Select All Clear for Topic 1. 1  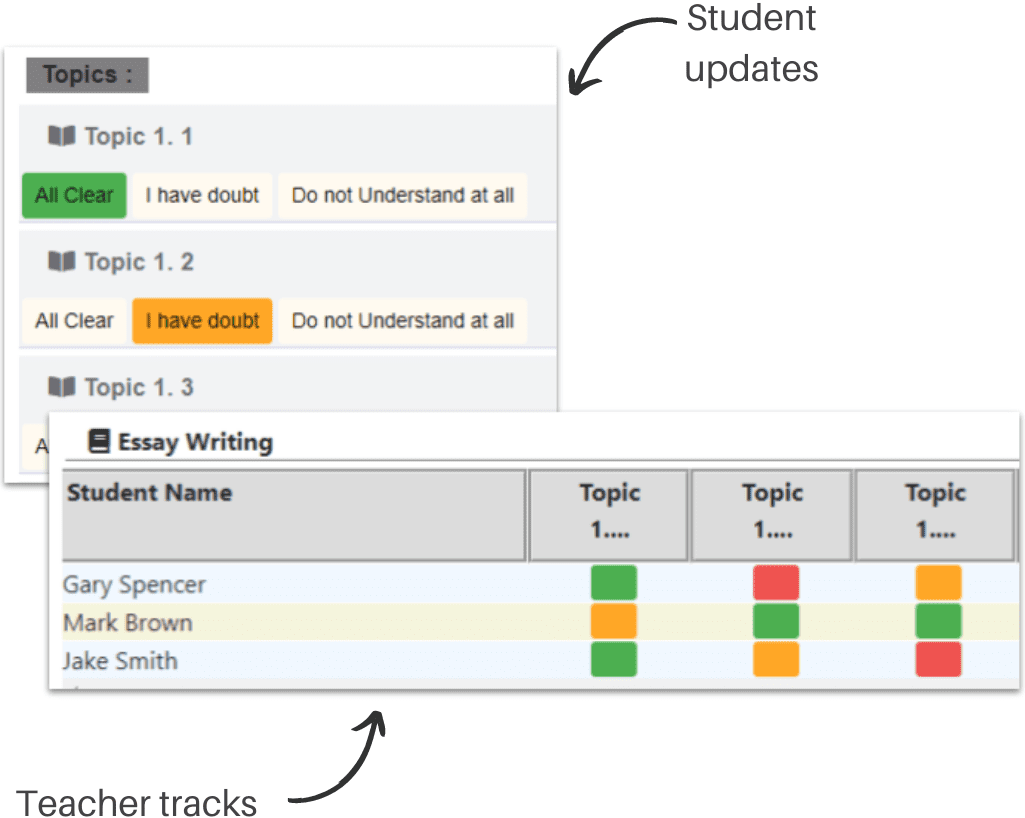point(74,195)
